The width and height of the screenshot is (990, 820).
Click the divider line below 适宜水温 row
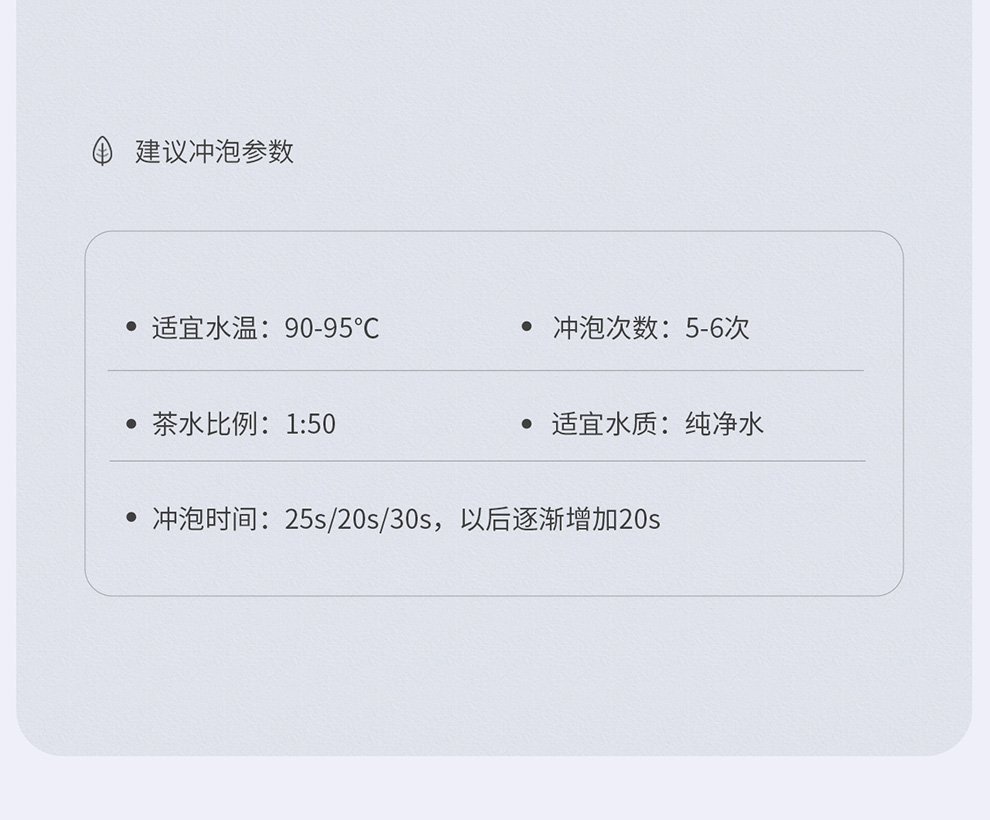[x=486, y=371]
